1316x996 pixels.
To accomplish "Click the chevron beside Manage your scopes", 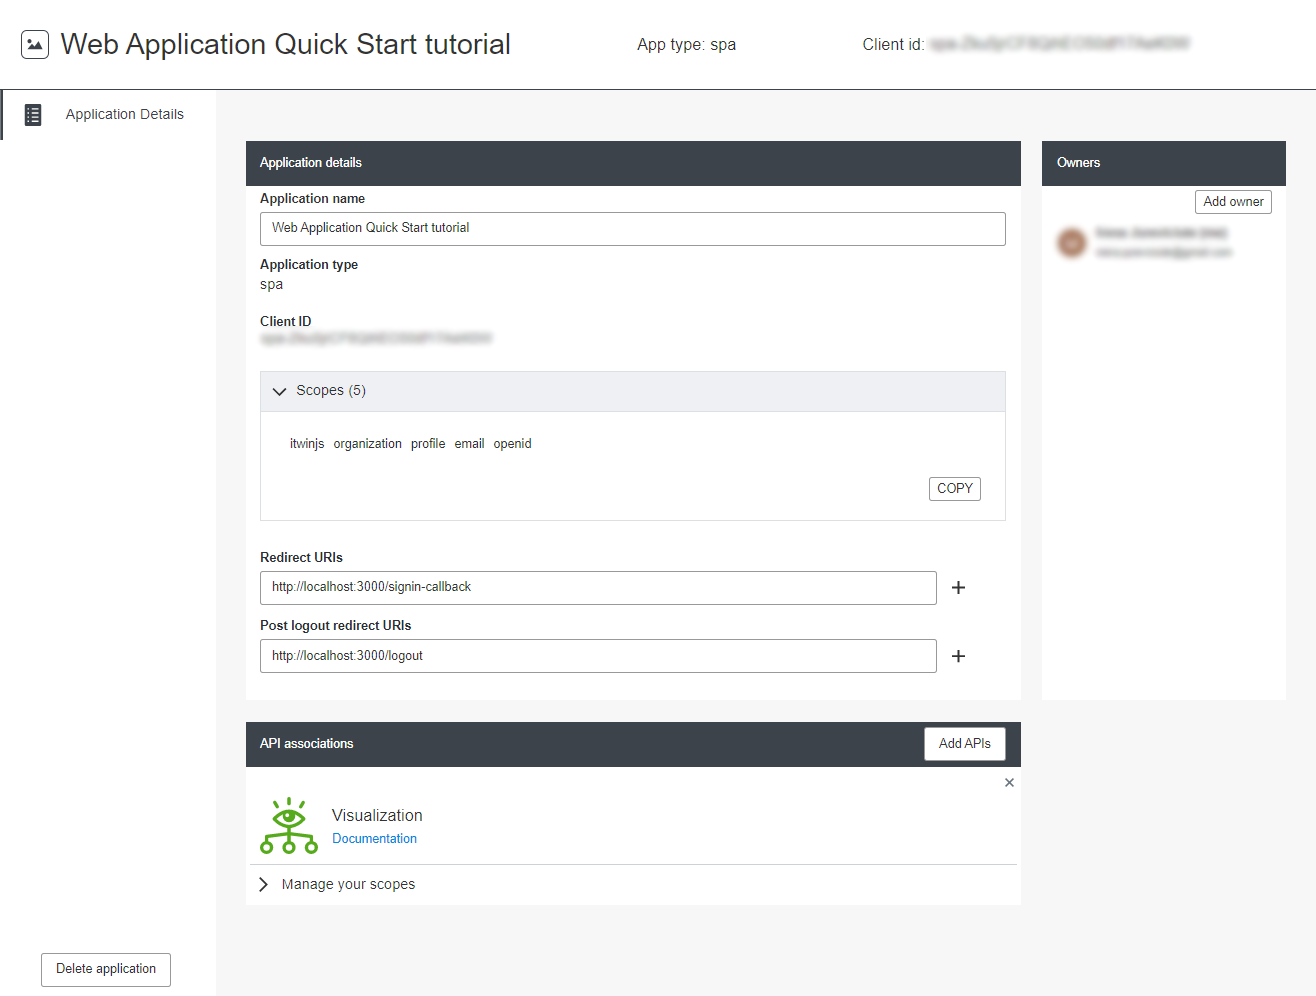I will (264, 885).
